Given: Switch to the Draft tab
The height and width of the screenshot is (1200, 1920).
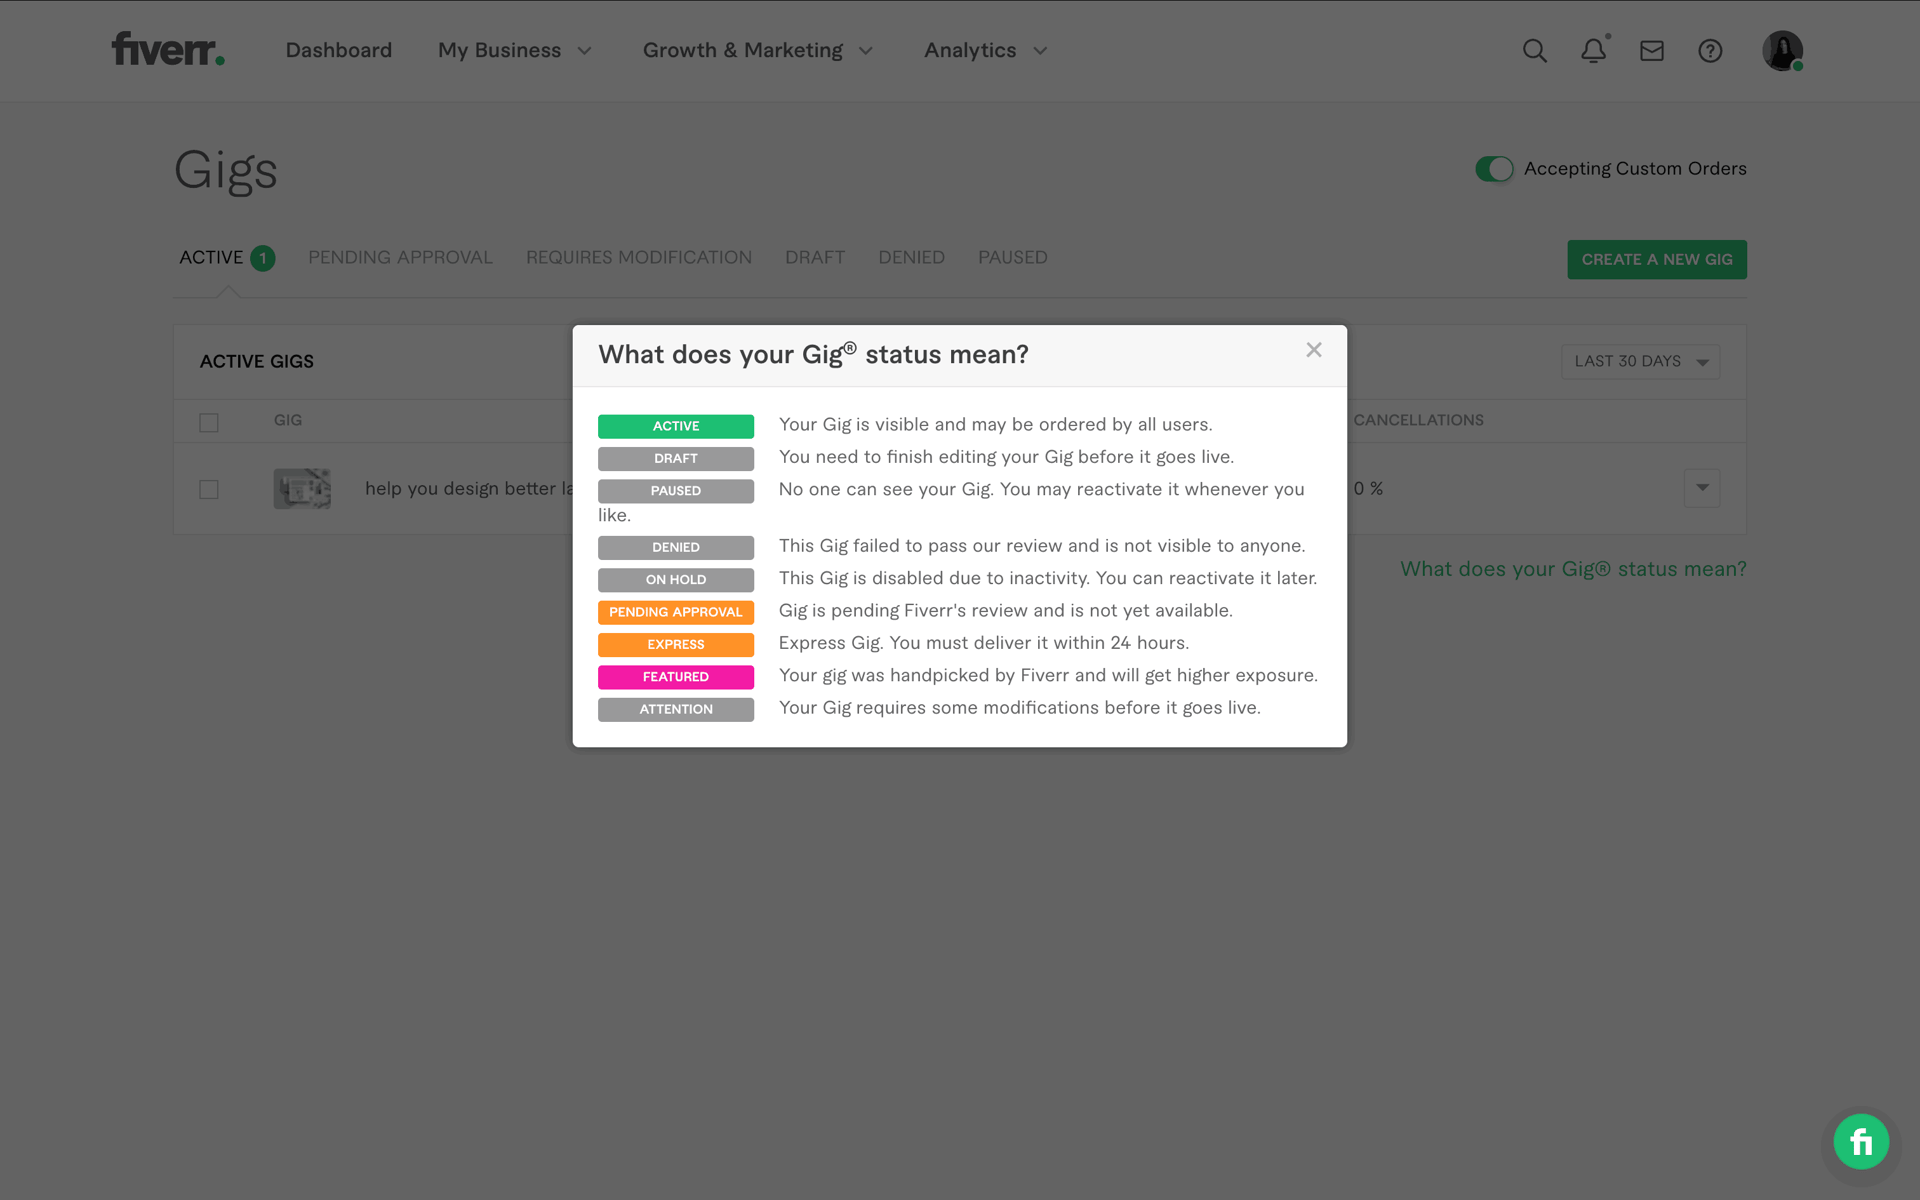Looking at the screenshot, I should tap(815, 258).
